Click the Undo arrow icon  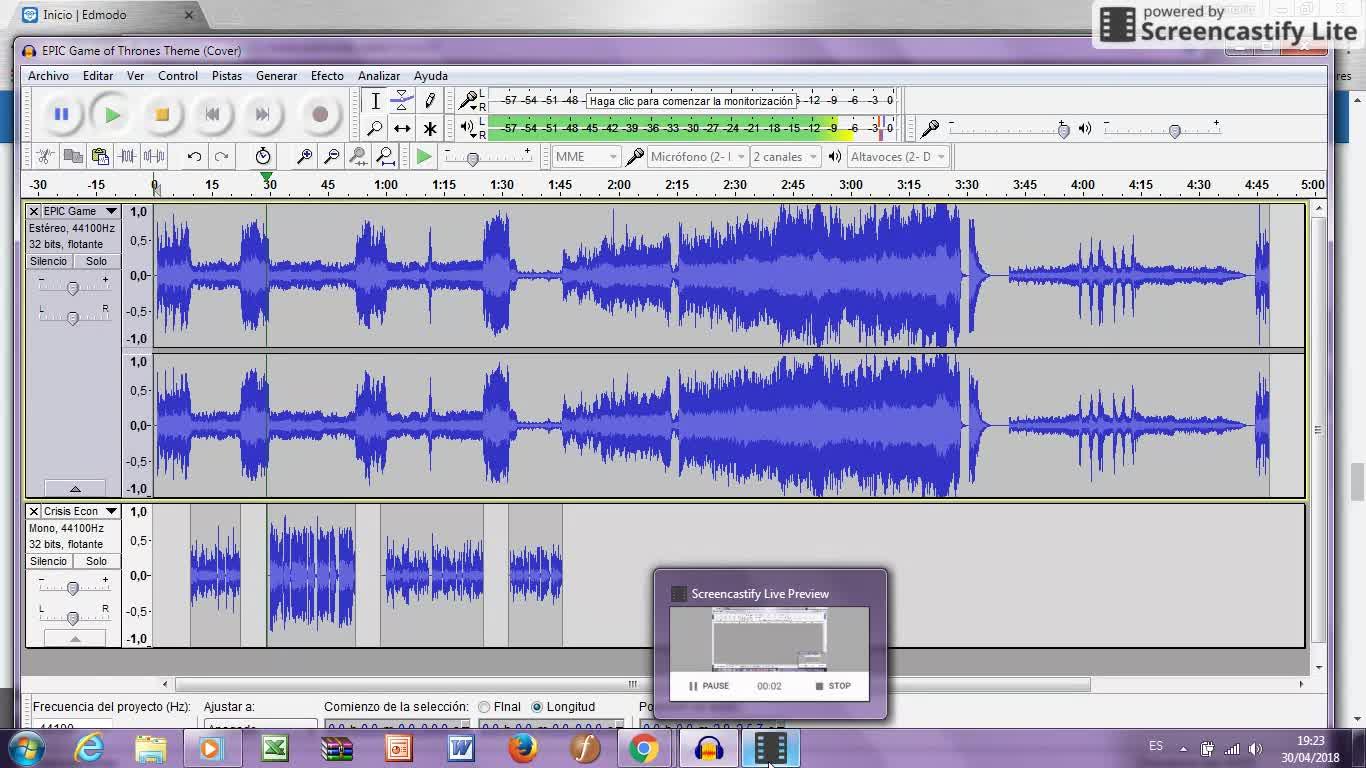(x=194, y=156)
